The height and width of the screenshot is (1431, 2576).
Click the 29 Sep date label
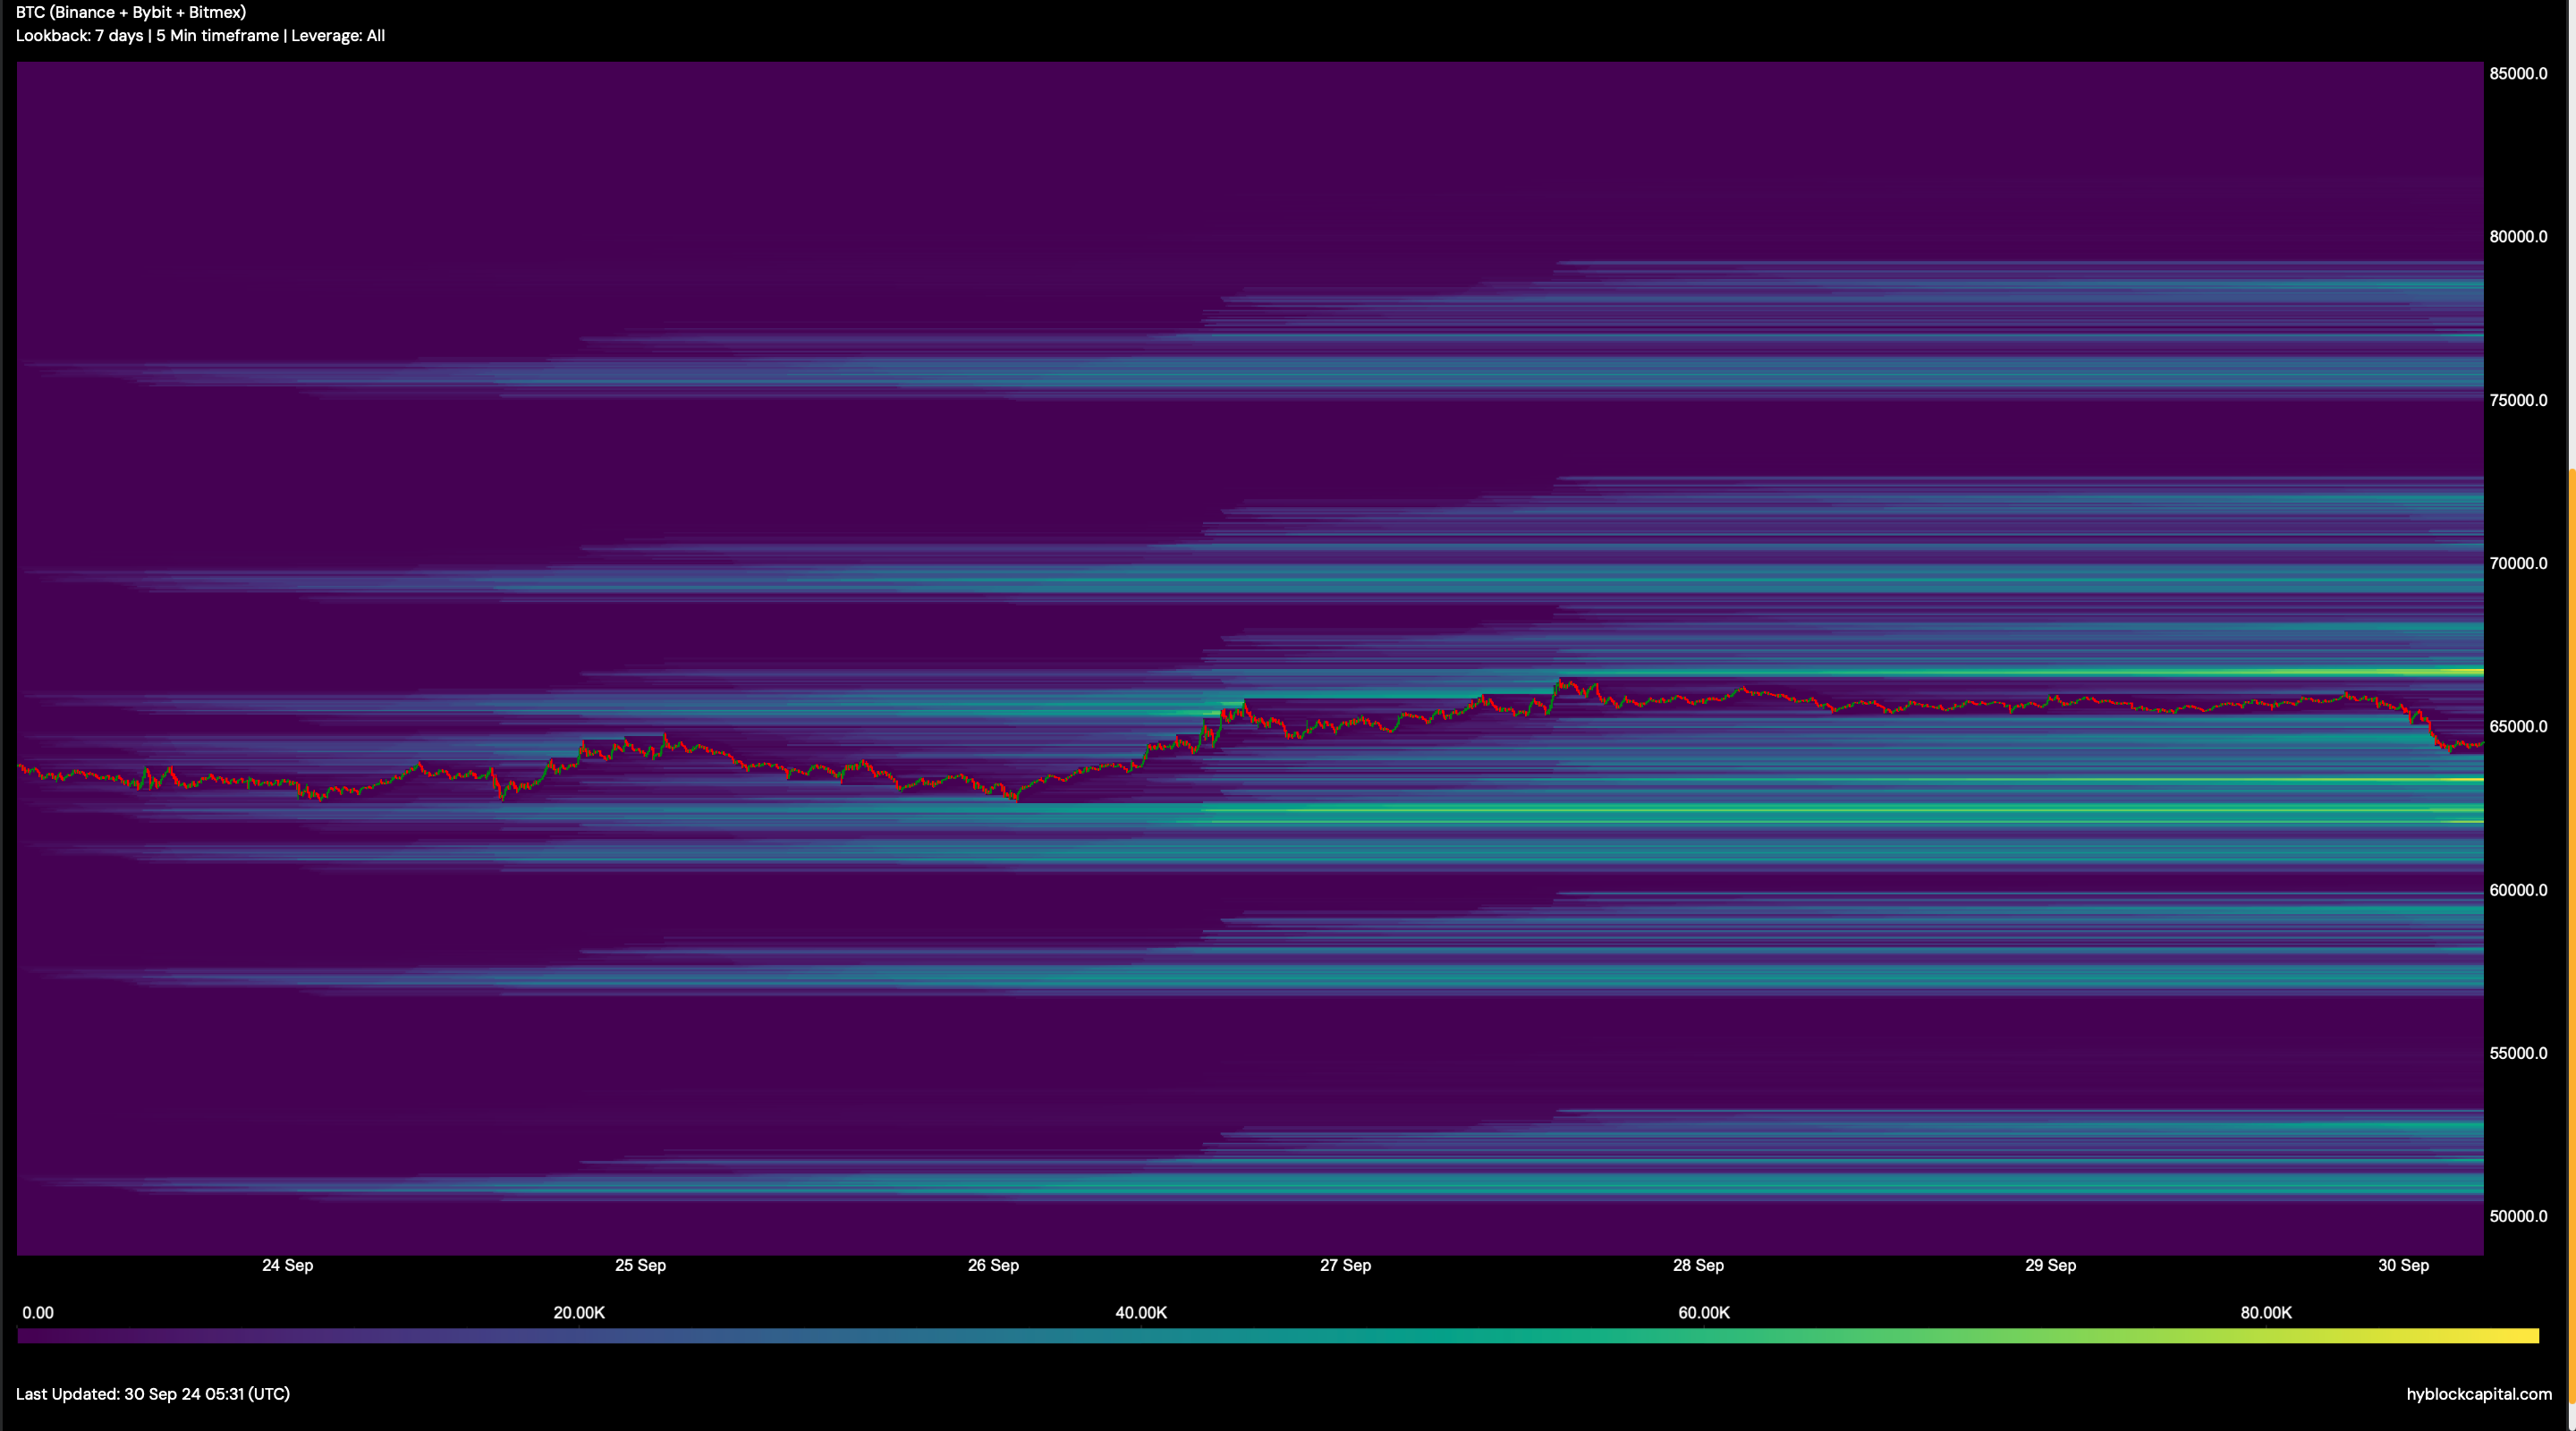click(2050, 1265)
